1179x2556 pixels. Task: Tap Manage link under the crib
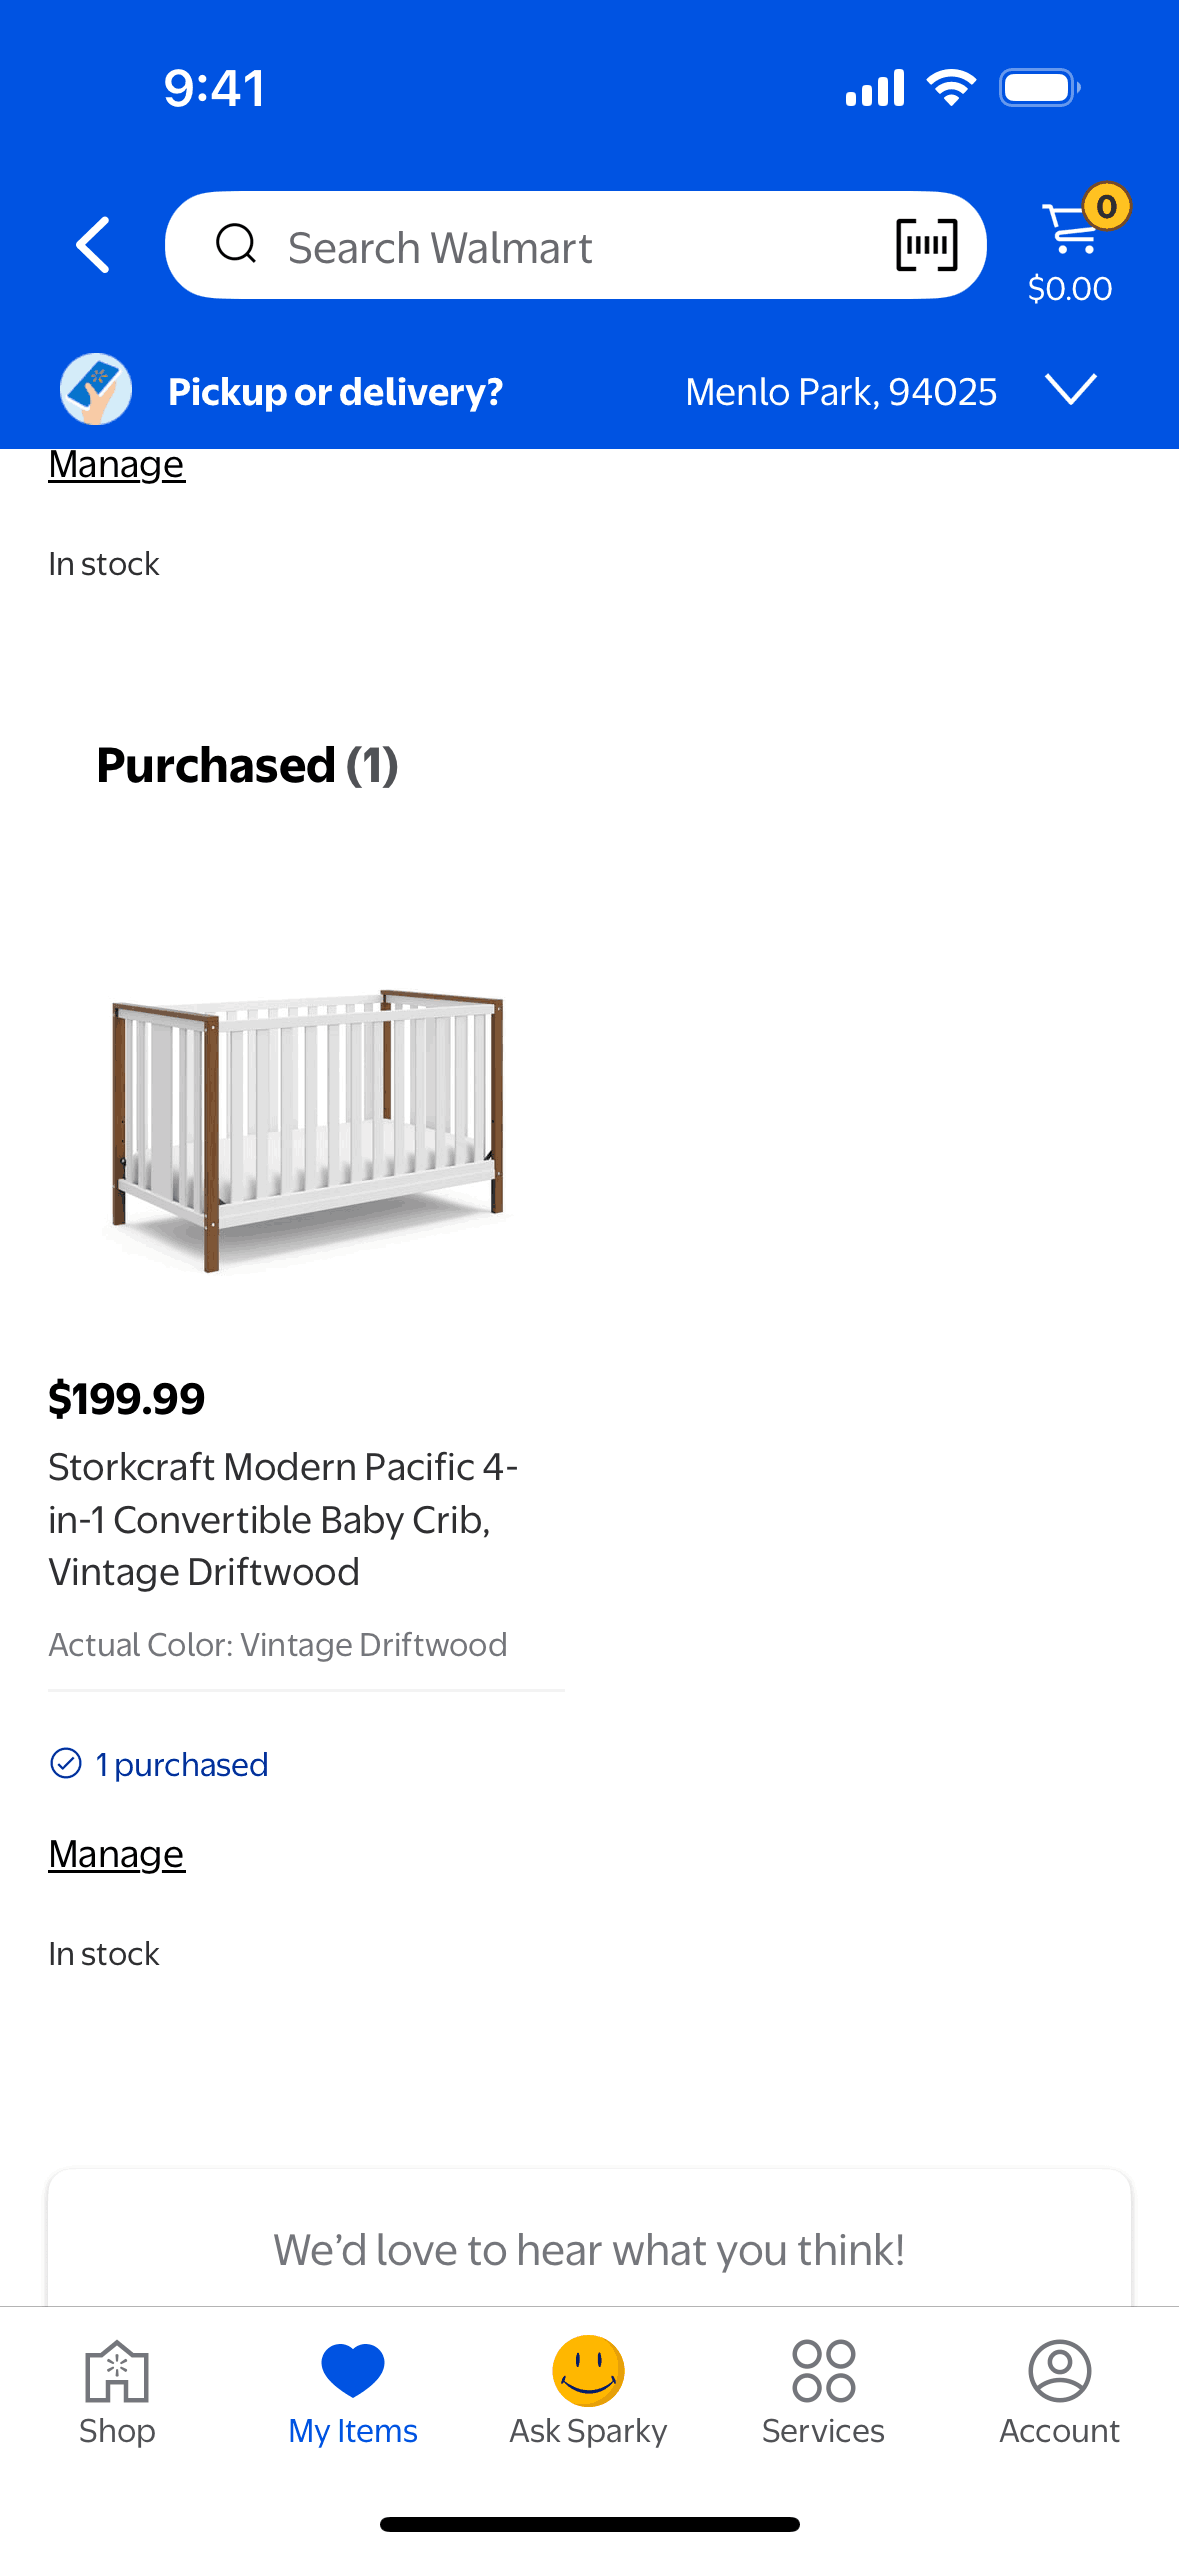(117, 1855)
